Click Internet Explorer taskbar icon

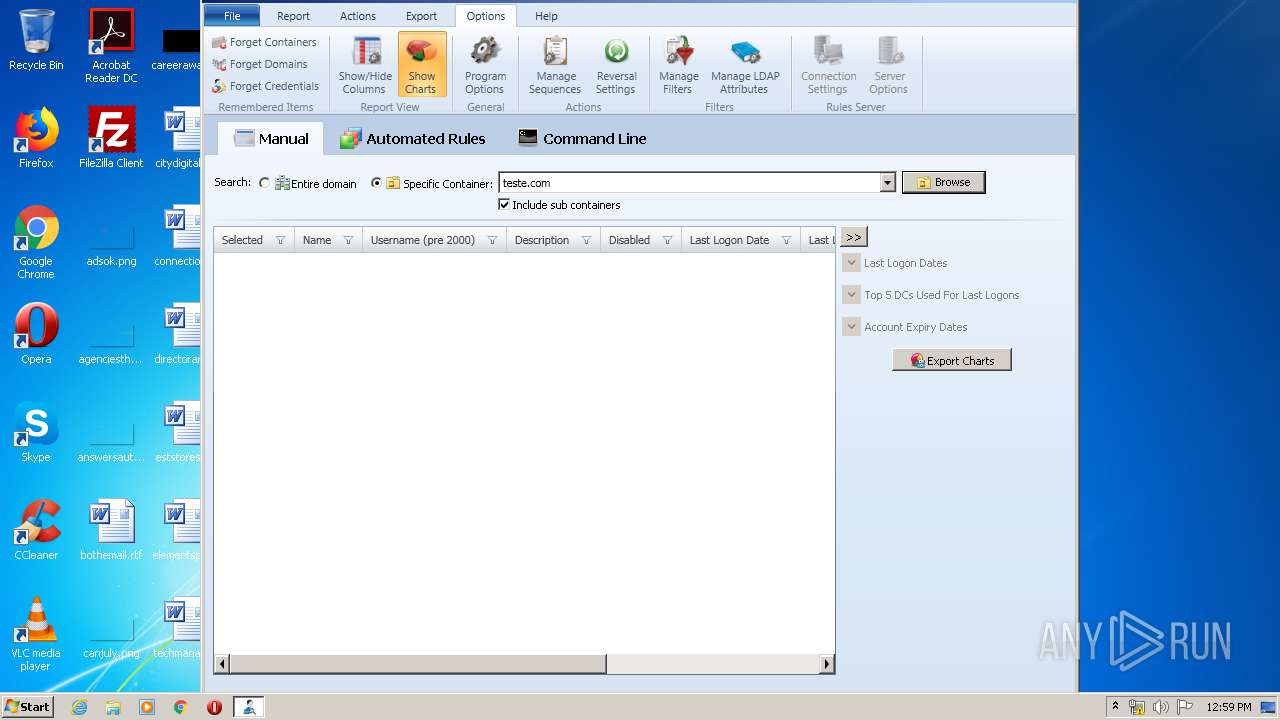[x=79, y=707]
